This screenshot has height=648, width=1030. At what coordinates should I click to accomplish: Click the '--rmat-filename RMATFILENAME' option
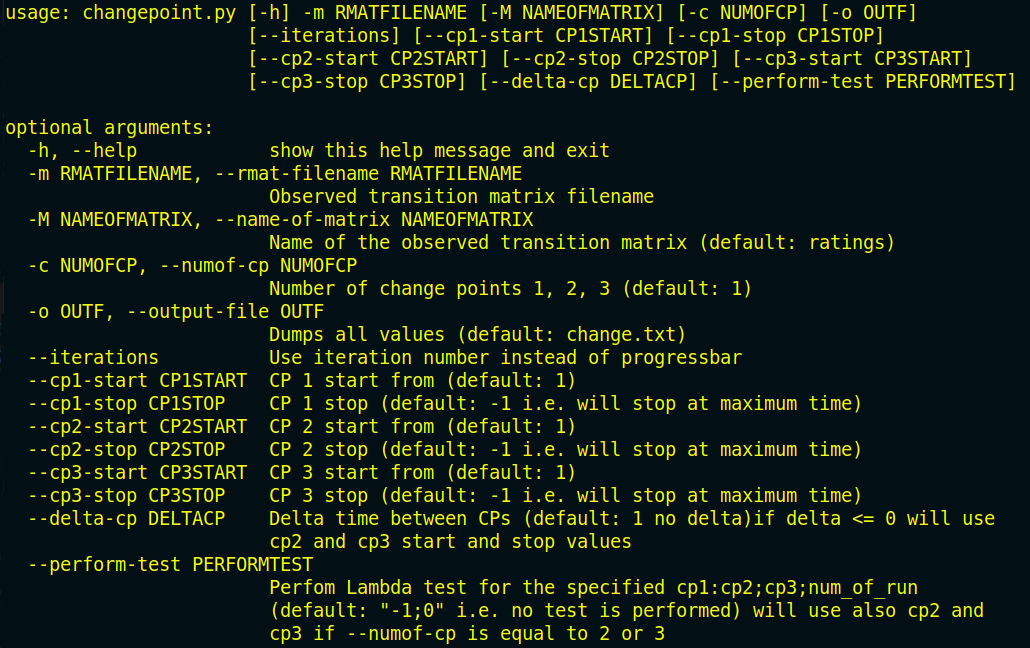coord(369,174)
